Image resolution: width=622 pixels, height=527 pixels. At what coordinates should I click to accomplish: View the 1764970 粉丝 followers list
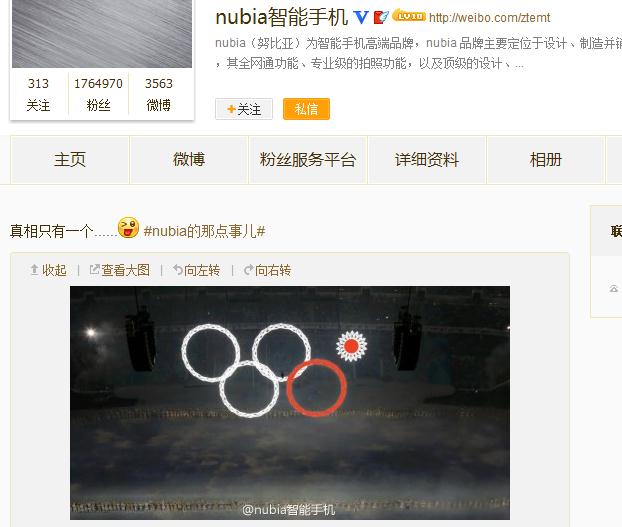click(98, 94)
